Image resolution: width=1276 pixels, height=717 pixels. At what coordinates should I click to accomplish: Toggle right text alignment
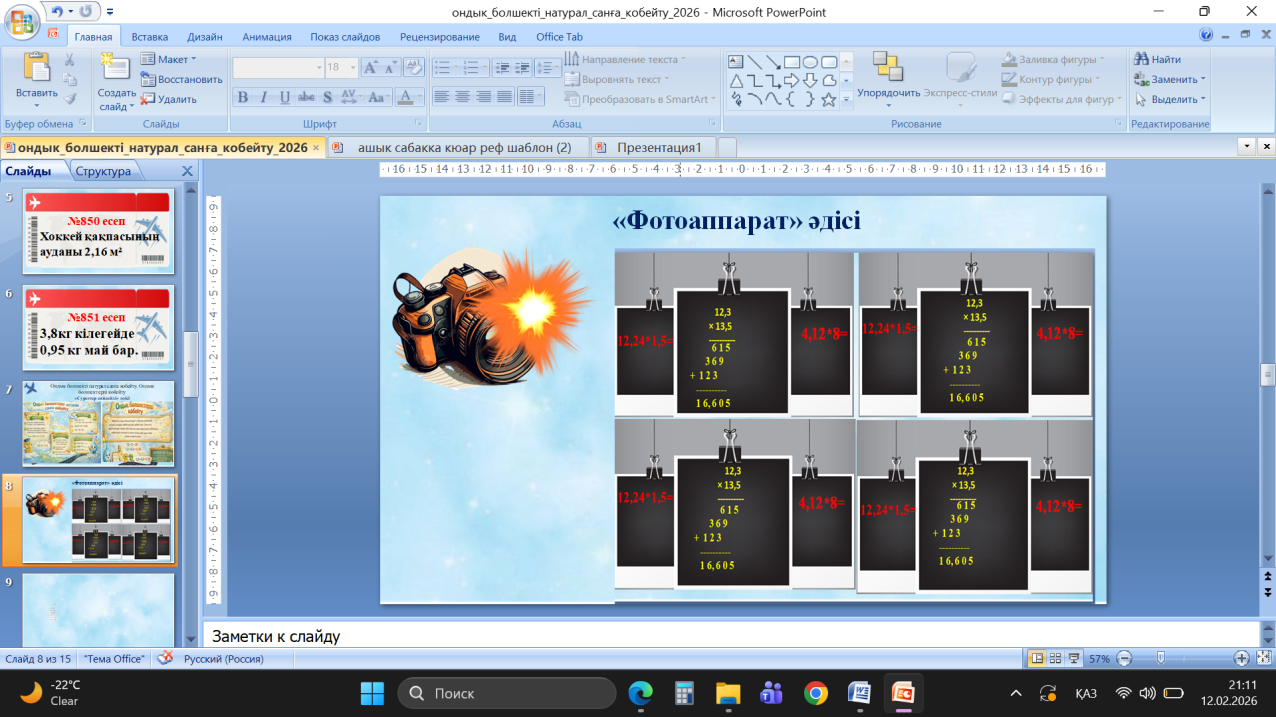click(483, 98)
